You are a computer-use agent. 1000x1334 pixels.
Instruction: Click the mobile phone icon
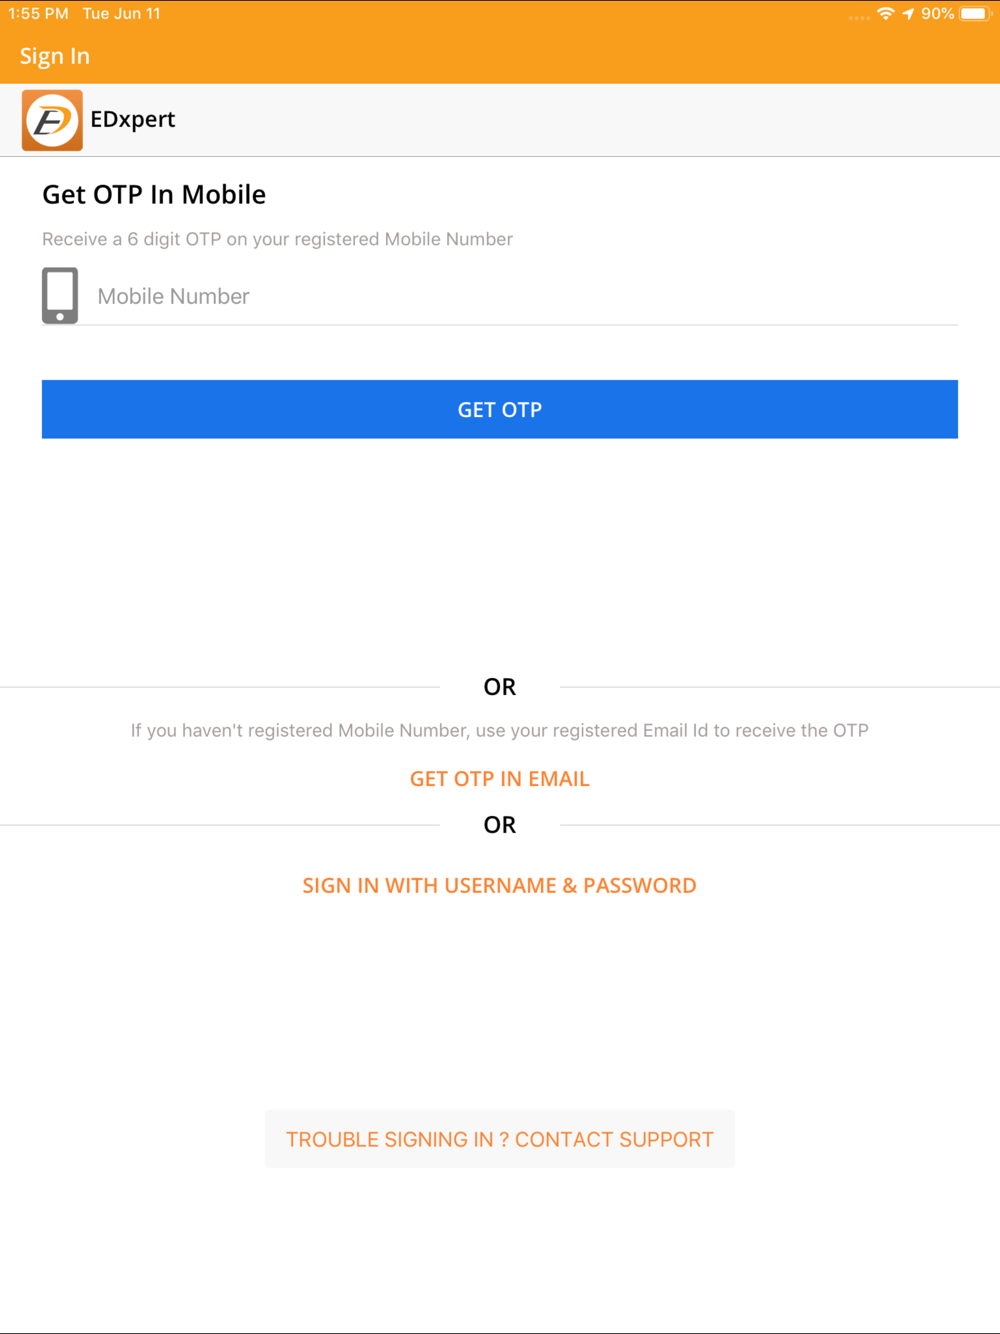[60, 296]
